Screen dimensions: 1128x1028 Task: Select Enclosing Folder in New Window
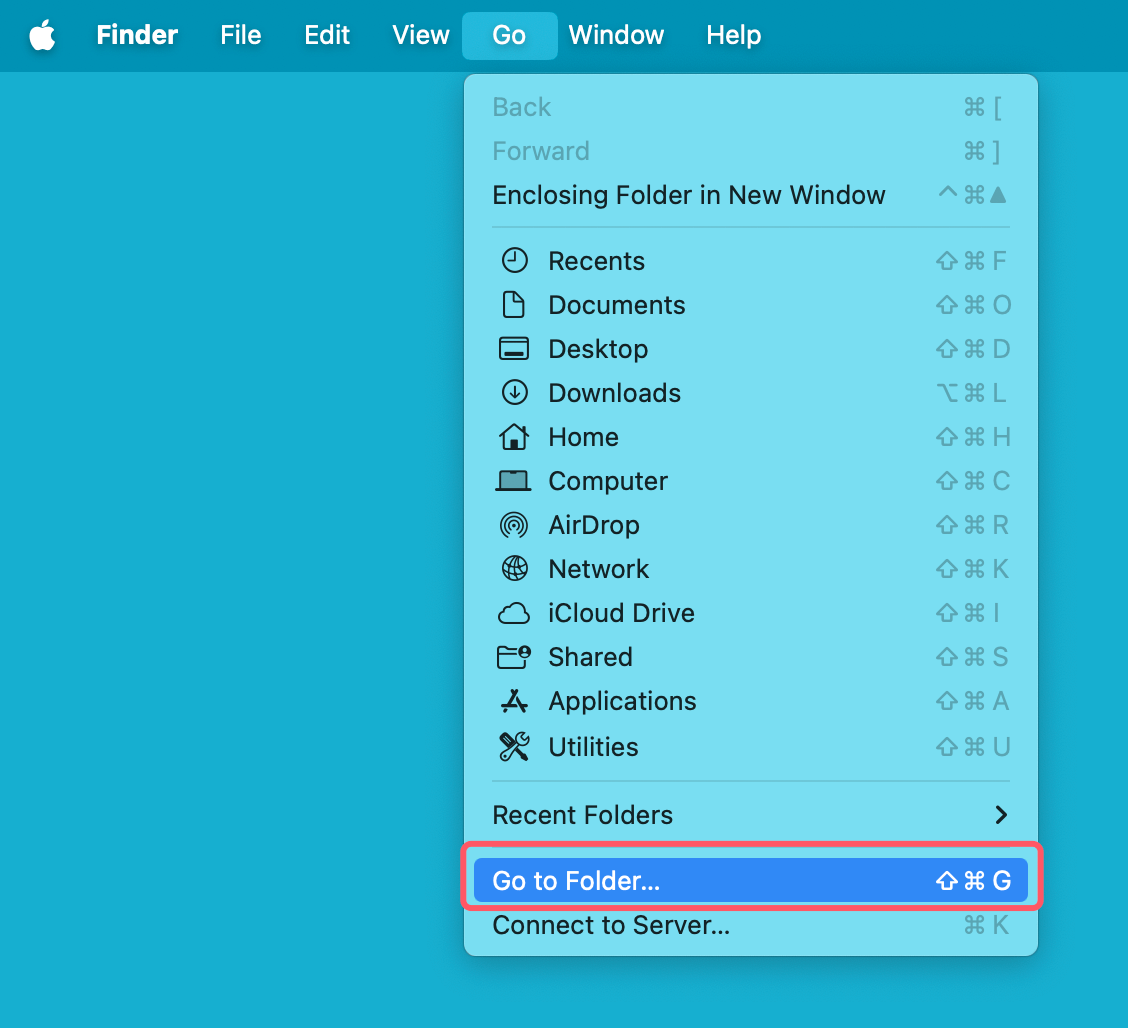tap(689, 195)
